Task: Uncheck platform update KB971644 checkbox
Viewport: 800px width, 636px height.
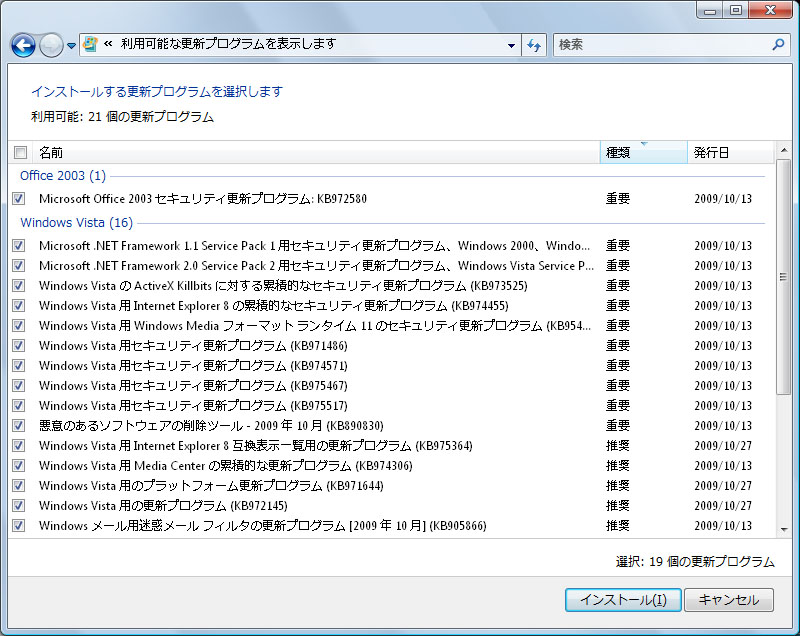Action: [19, 485]
